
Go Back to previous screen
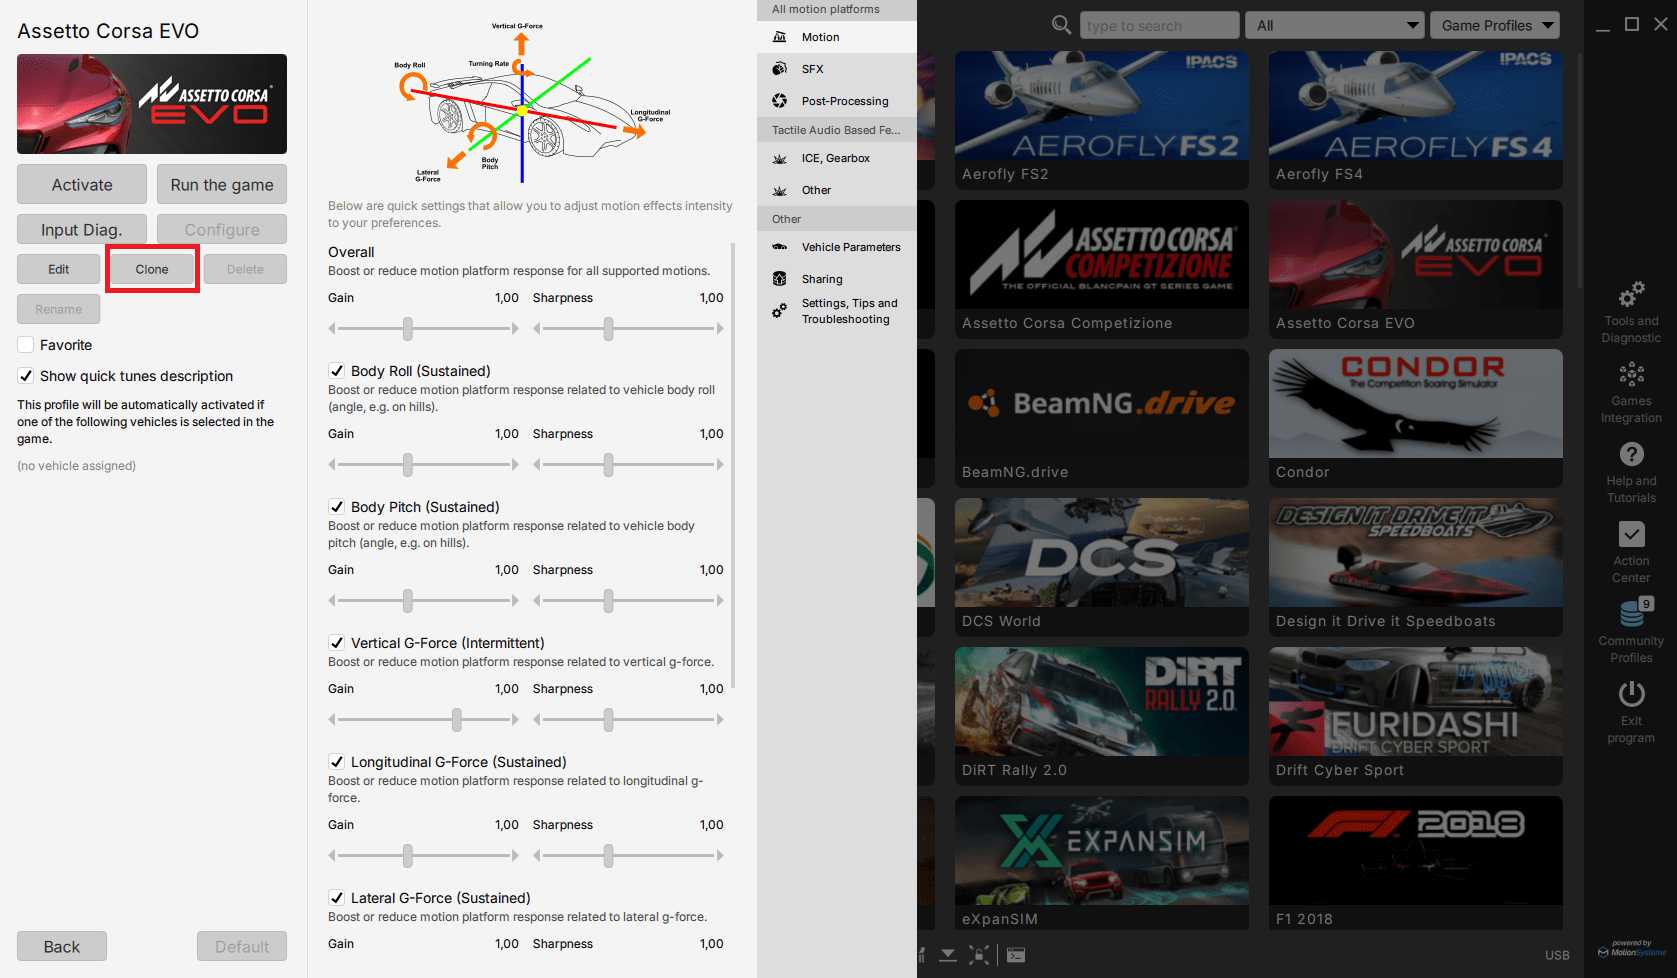click(62, 947)
